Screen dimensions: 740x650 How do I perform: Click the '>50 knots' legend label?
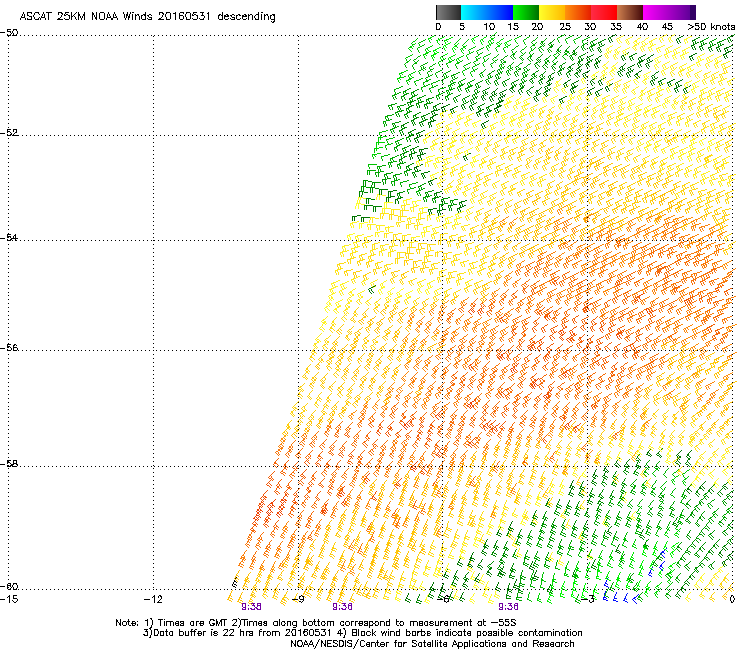pos(711,27)
